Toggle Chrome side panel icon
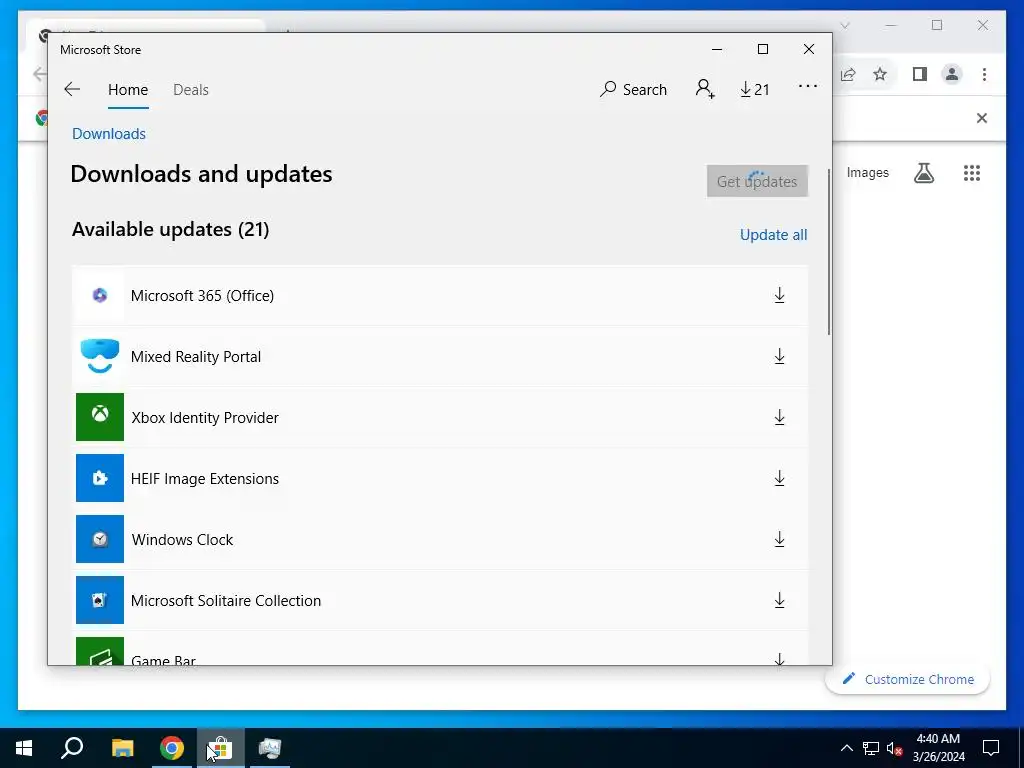This screenshot has height=768, width=1024. pos(920,74)
